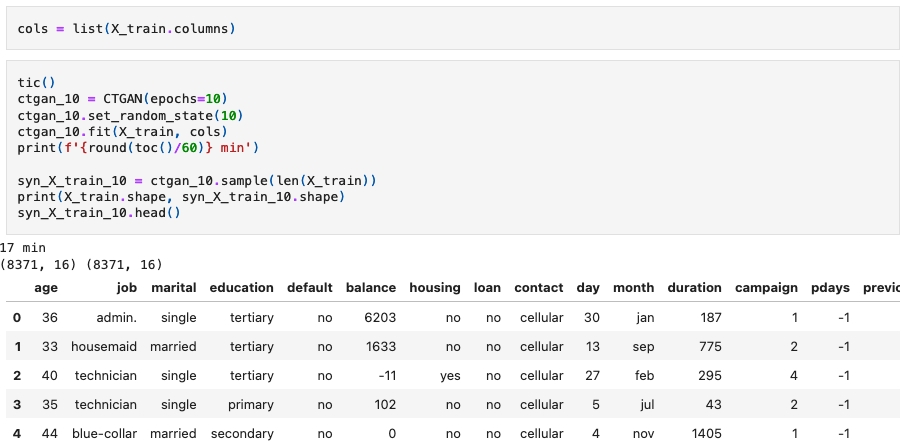903x444 pixels.
Task: Click the '17 min' output text
Action: [x=23, y=247]
